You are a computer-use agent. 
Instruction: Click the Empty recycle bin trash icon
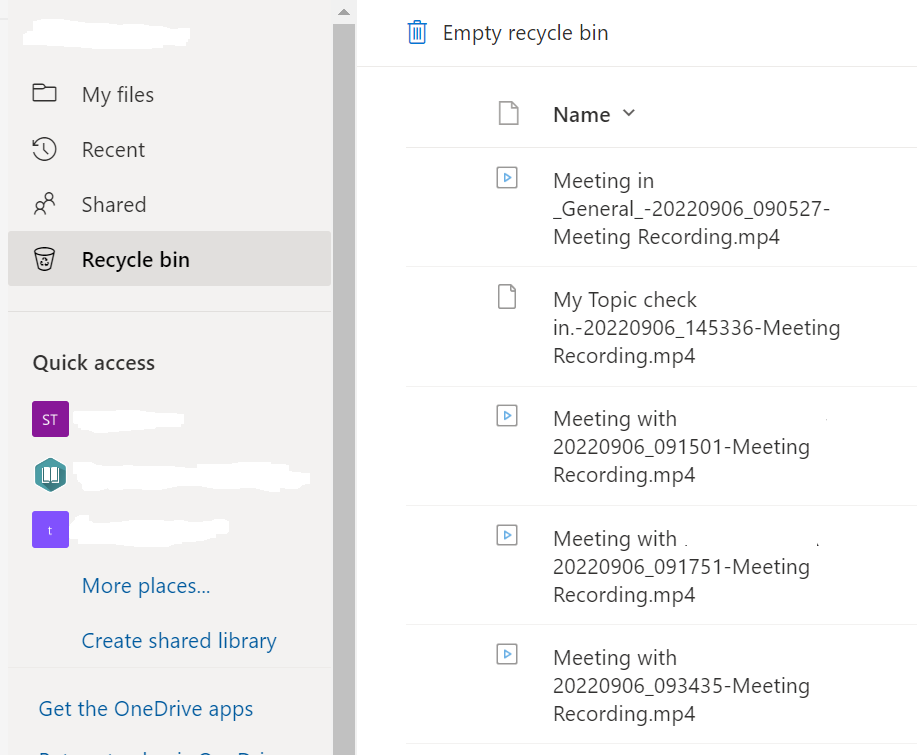(417, 32)
